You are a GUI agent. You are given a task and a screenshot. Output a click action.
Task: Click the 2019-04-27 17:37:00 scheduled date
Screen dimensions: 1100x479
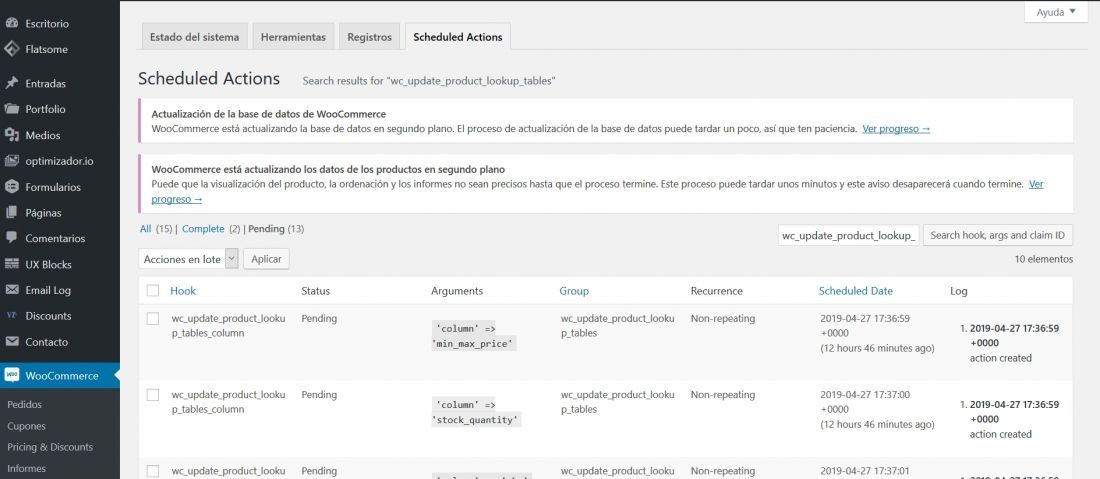[x=865, y=395]
